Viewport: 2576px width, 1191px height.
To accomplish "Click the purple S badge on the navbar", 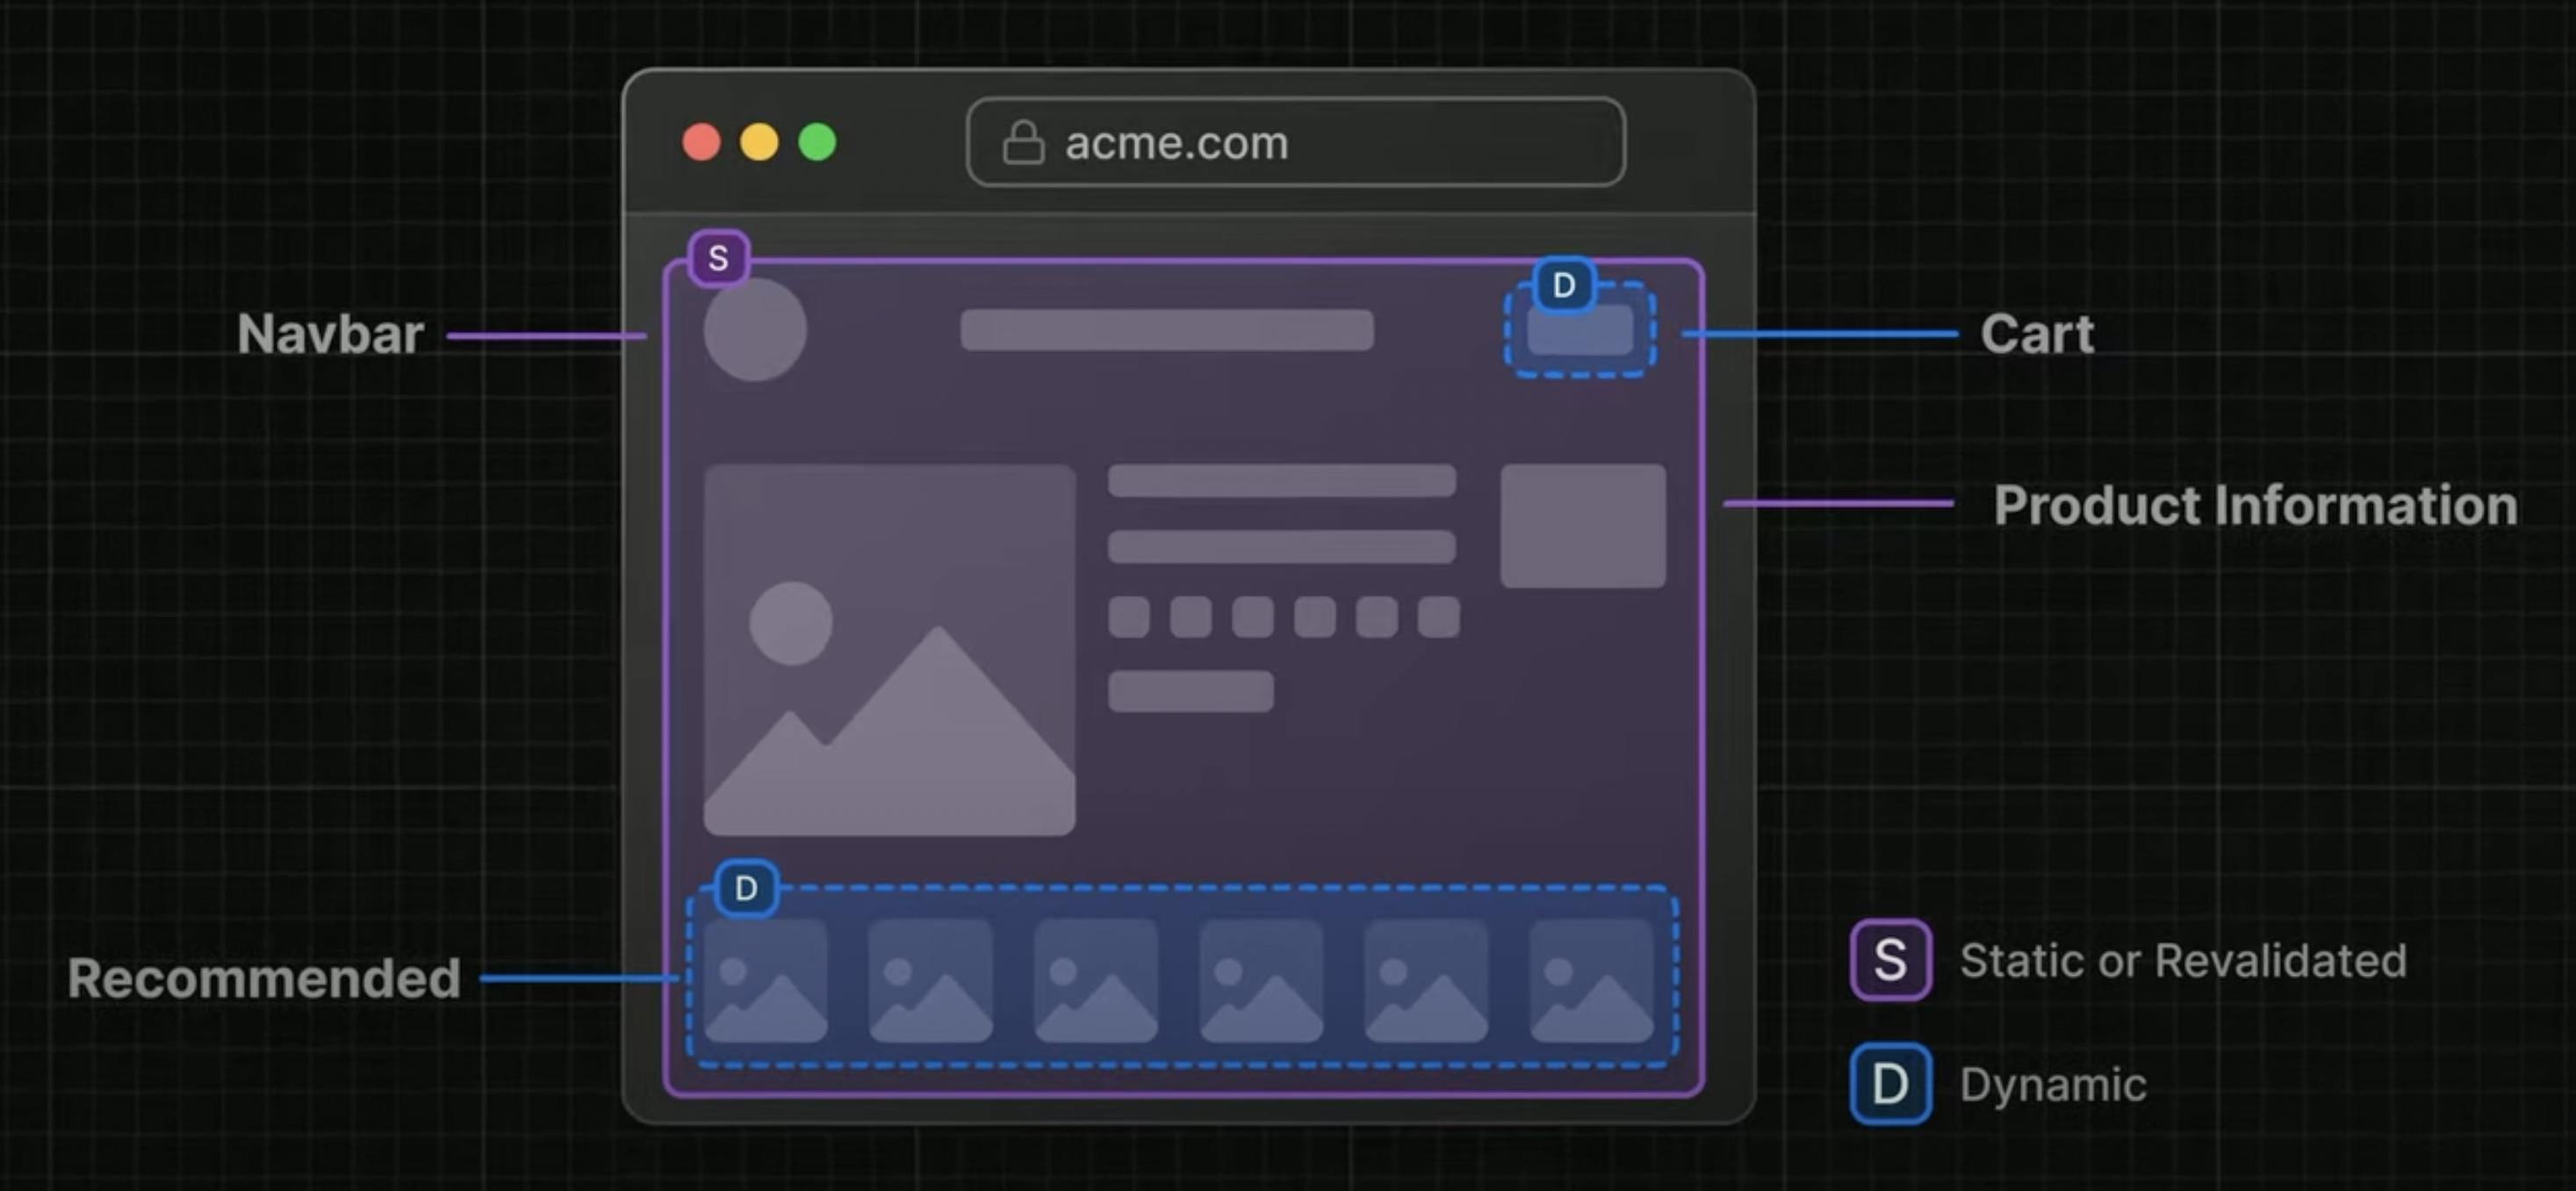I will pyautogui.click(x=718, y=258).
